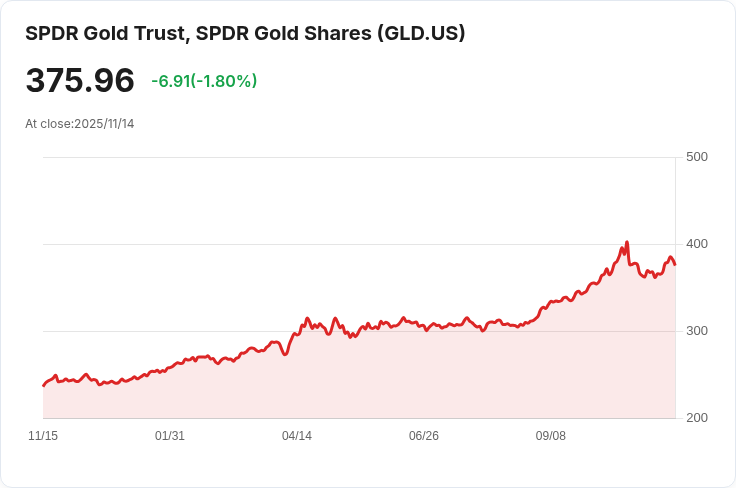Click the 375.96 price value

pos(80,81)
